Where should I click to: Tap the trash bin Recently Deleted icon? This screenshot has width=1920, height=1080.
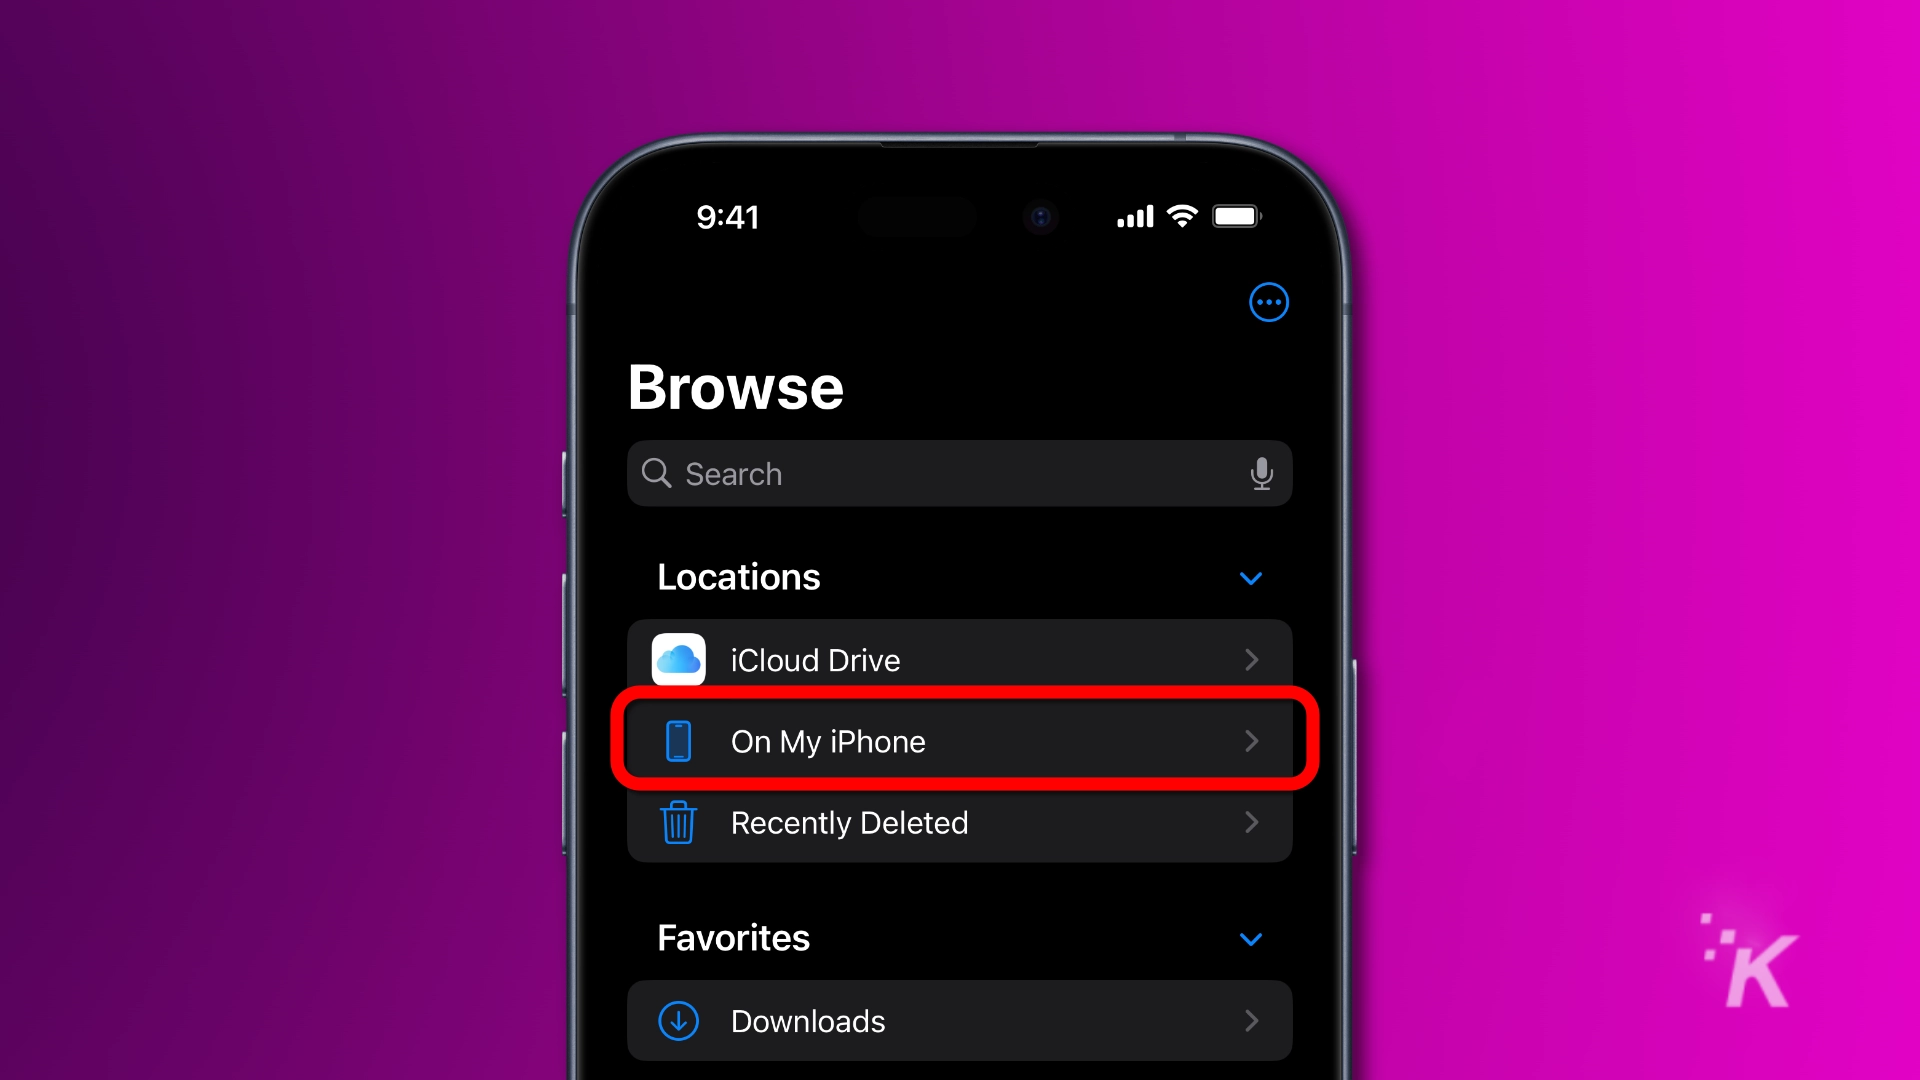[x=680, y=823]
